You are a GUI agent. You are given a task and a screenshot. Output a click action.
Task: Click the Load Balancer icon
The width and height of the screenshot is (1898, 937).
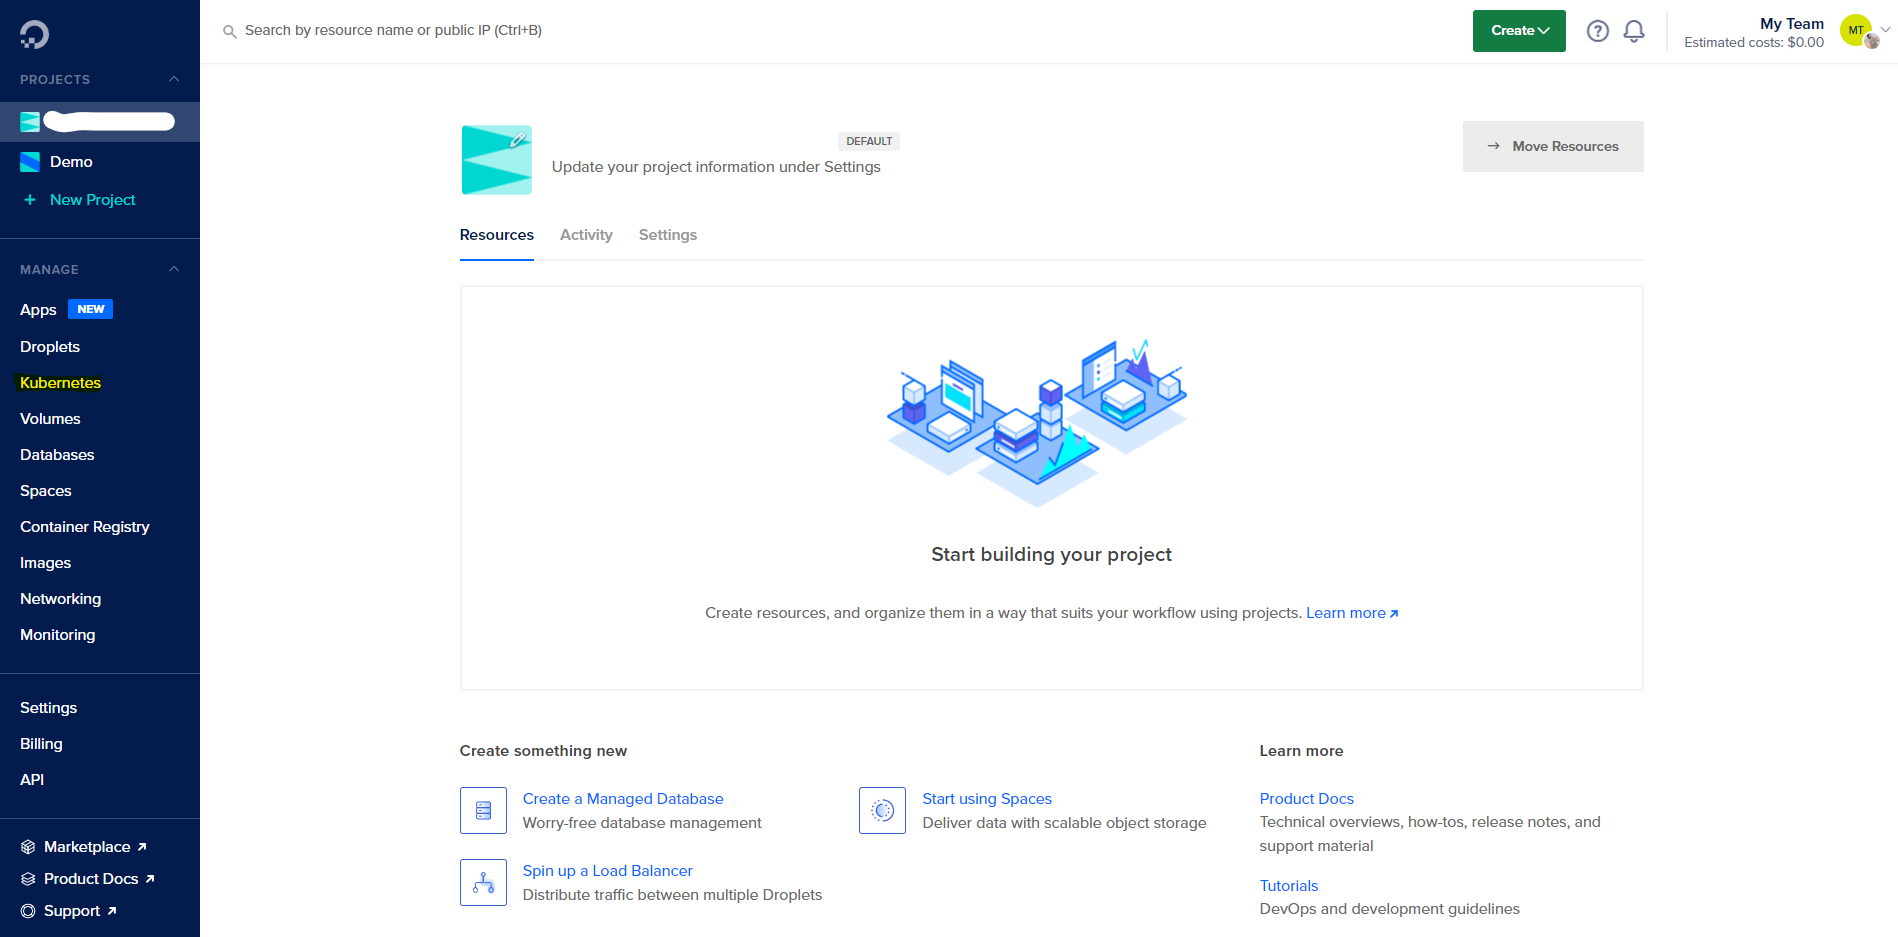coord(483,882)
